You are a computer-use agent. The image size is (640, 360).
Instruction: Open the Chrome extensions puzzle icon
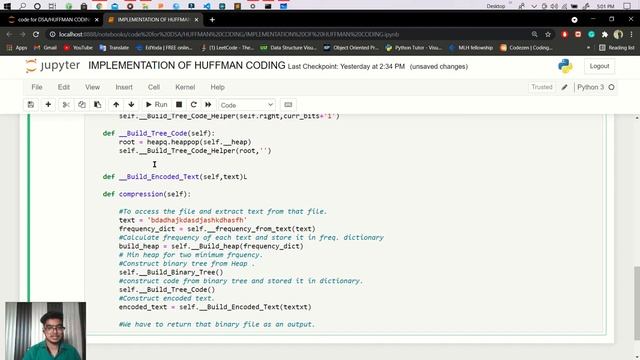(604, 34)
